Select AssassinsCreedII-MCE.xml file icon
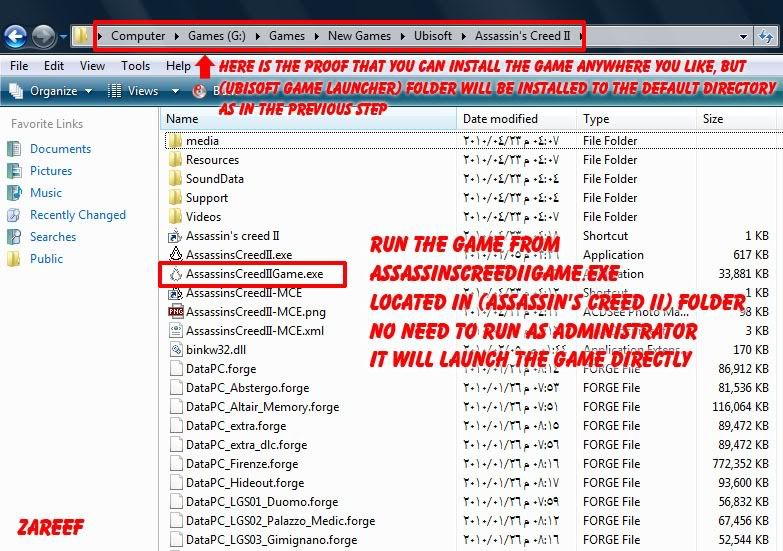 coord(175,331)
